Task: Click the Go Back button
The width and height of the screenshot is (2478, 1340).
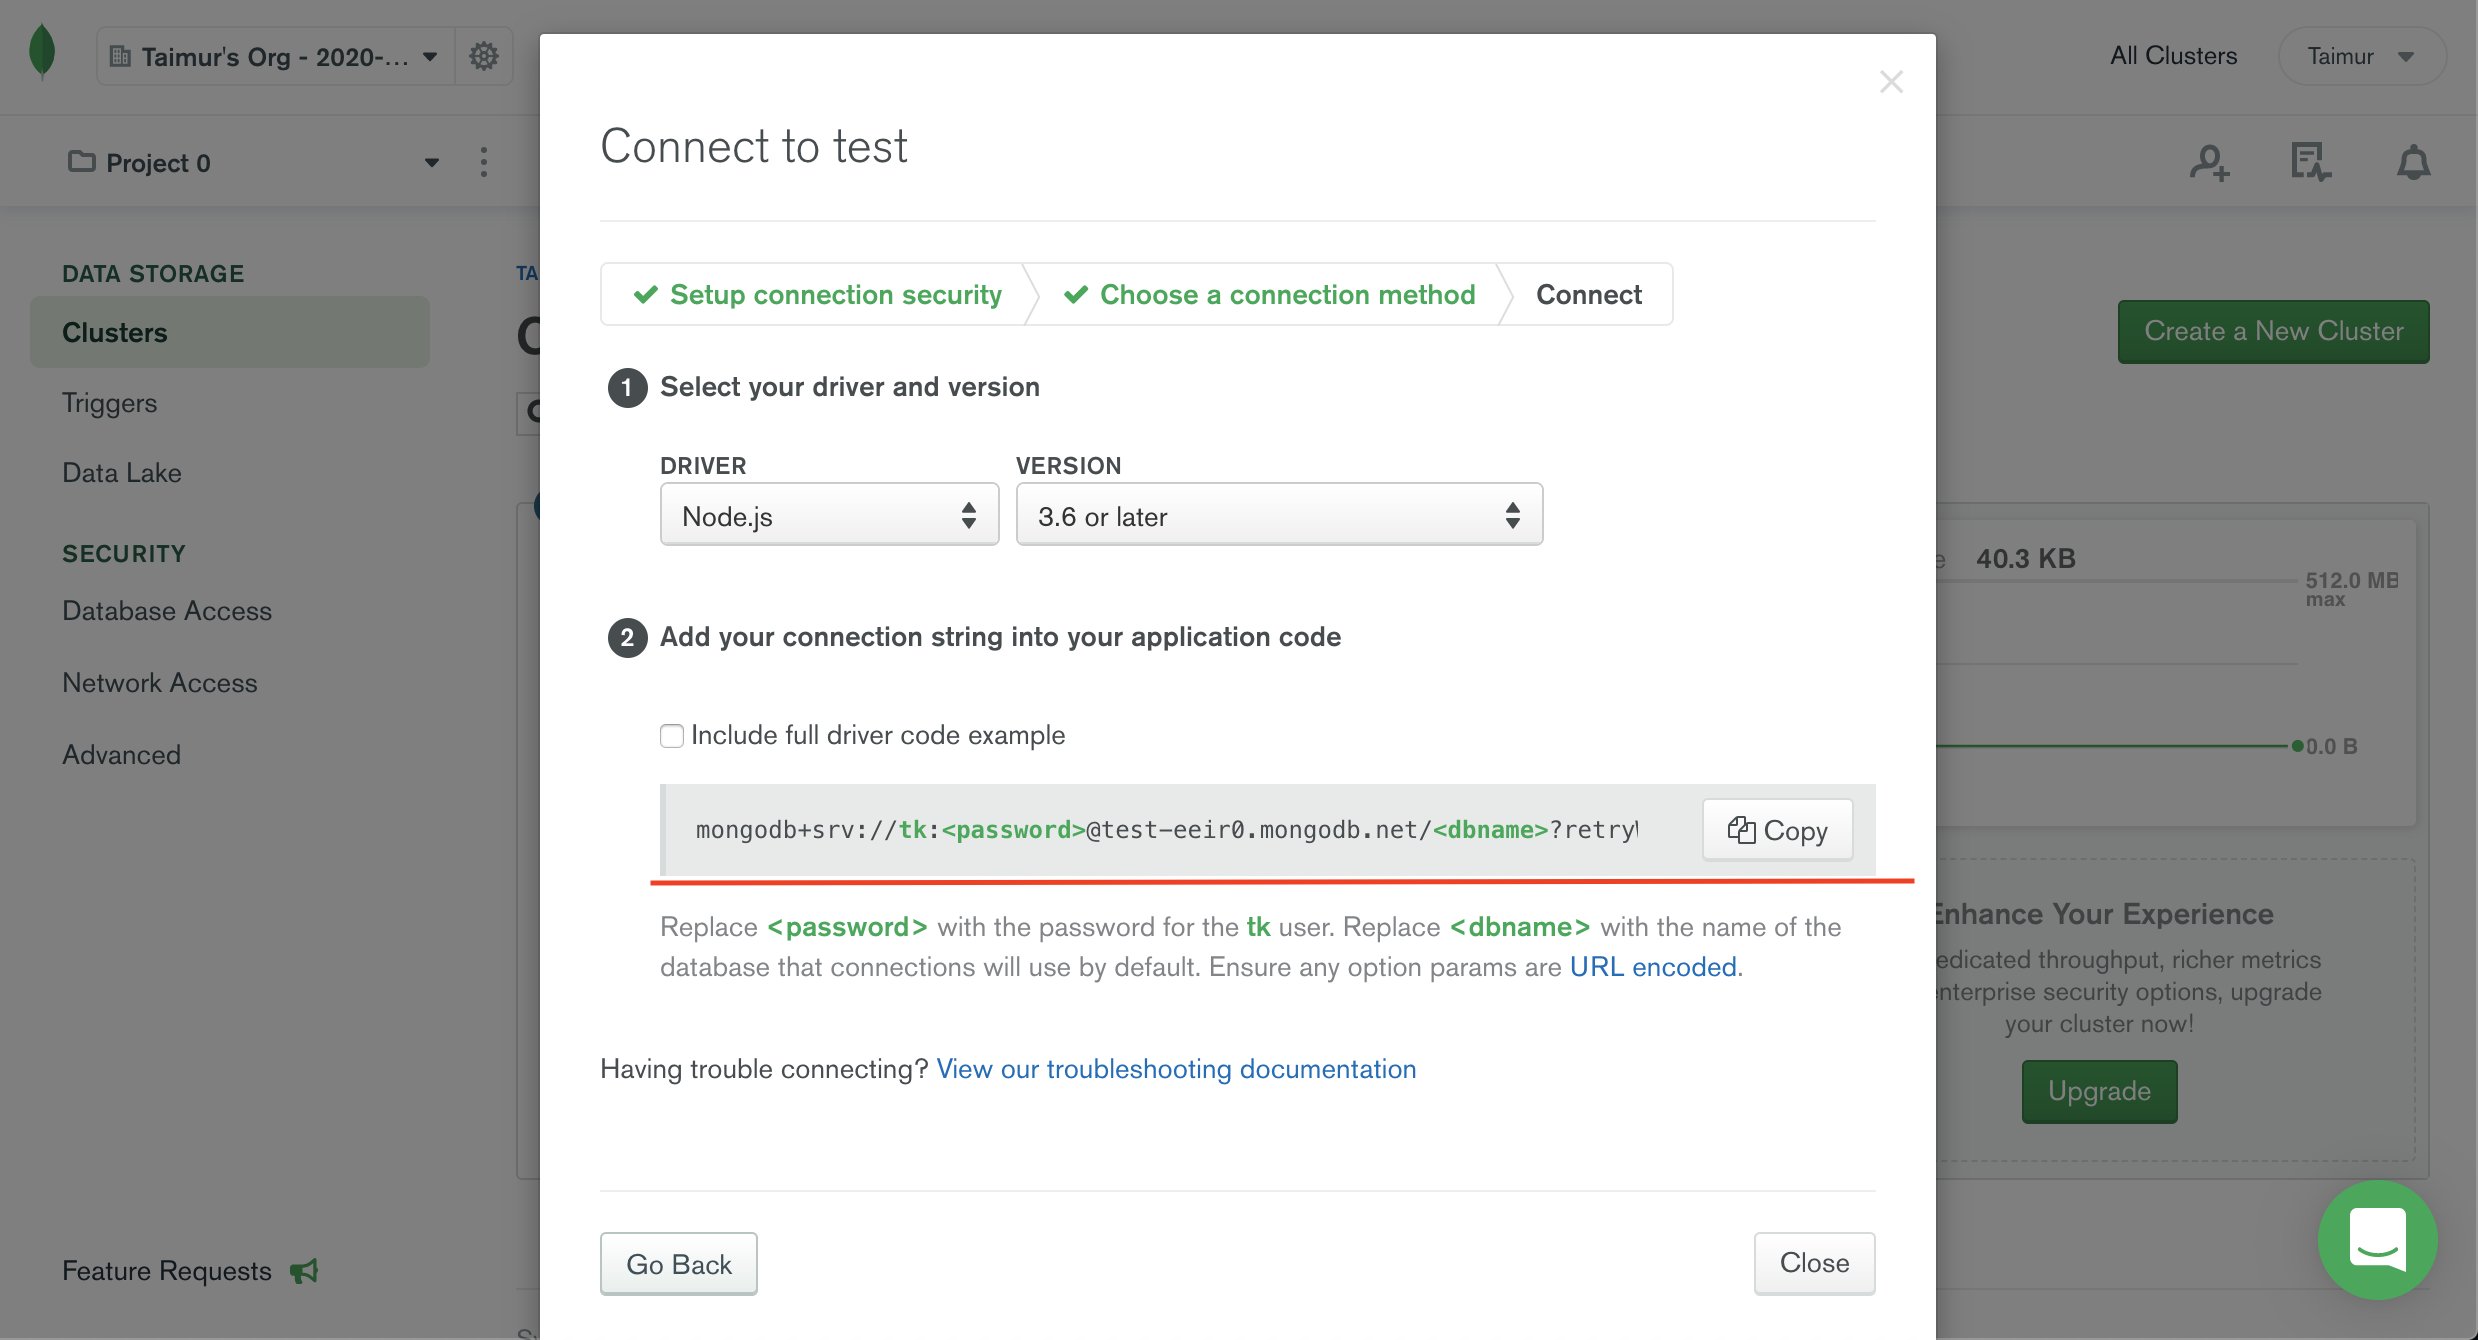Action: point(678,1262)
